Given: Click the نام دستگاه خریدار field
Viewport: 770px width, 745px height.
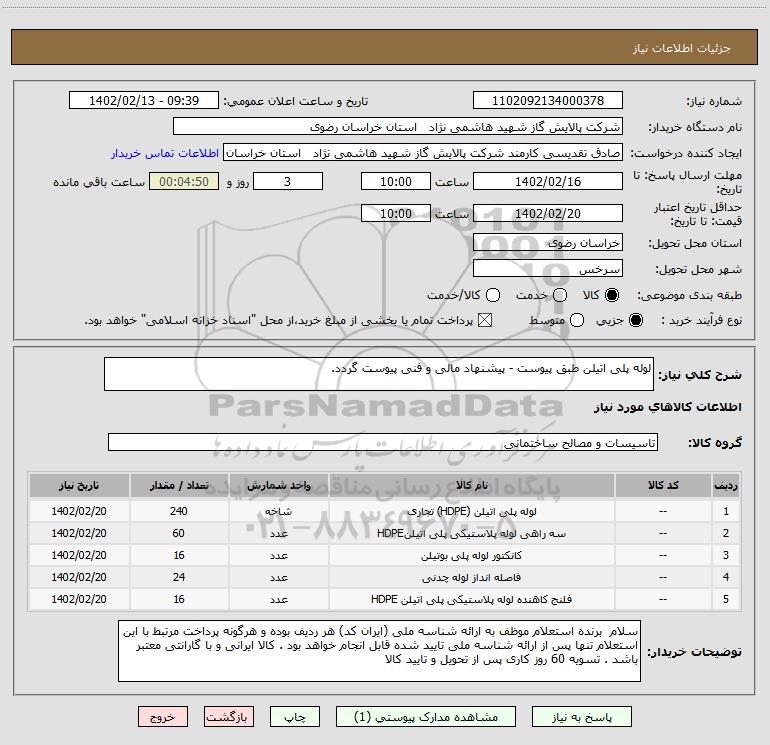Looking at the screenshot, I should point(398,127).
